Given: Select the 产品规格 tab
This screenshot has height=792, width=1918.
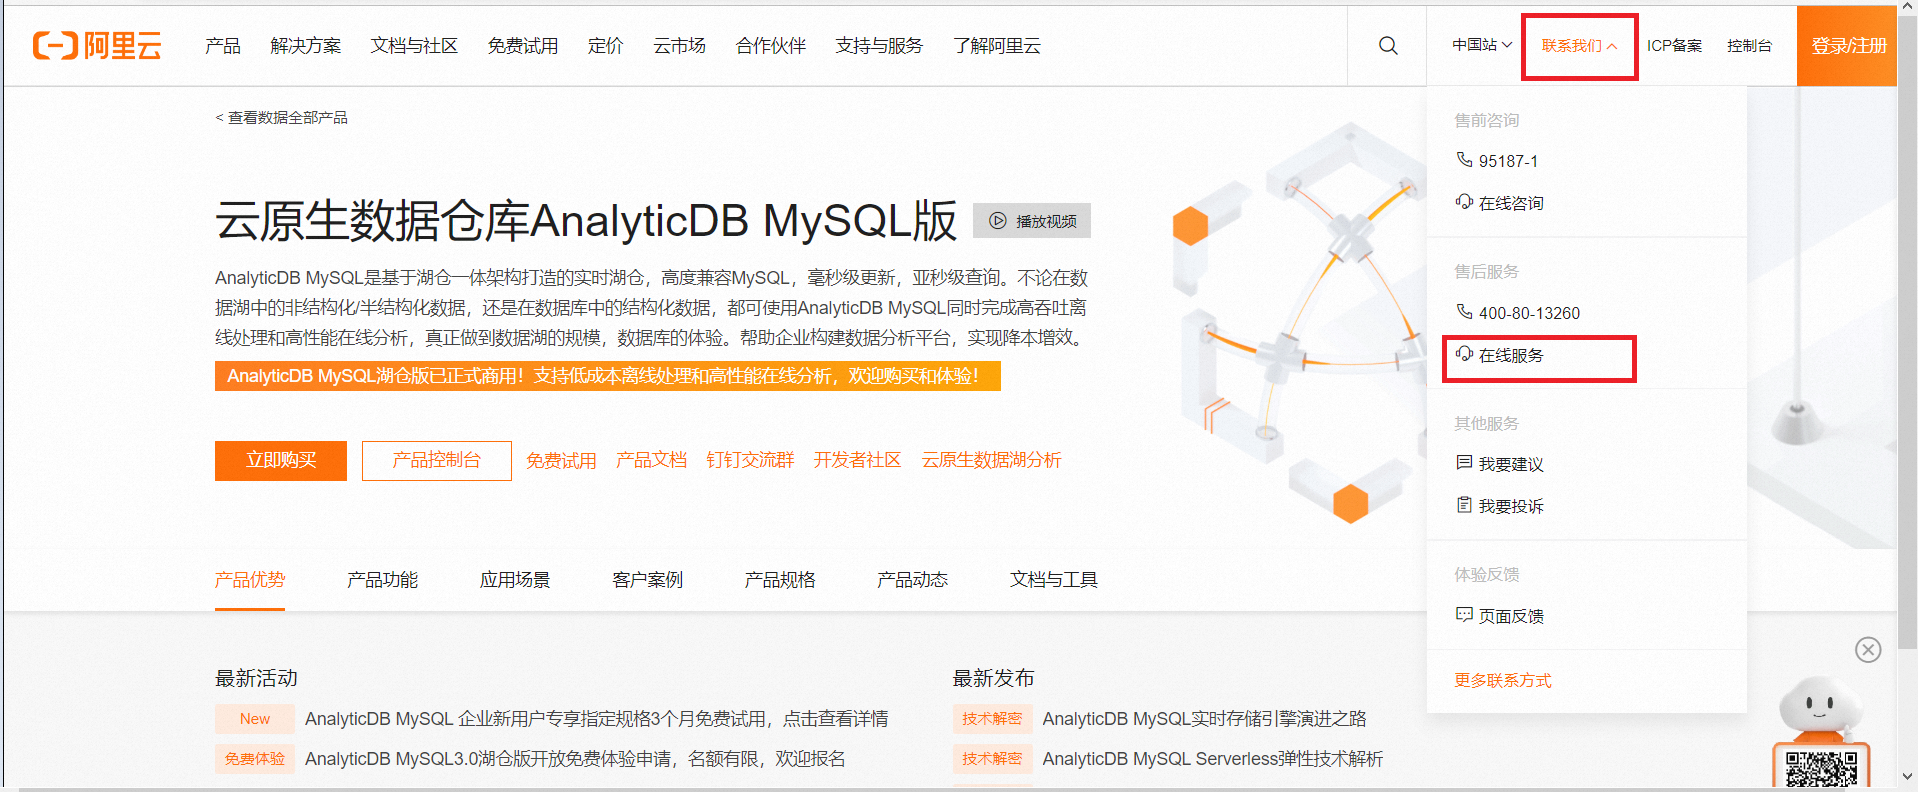Looking at the screenshot, I should point(780,580).
